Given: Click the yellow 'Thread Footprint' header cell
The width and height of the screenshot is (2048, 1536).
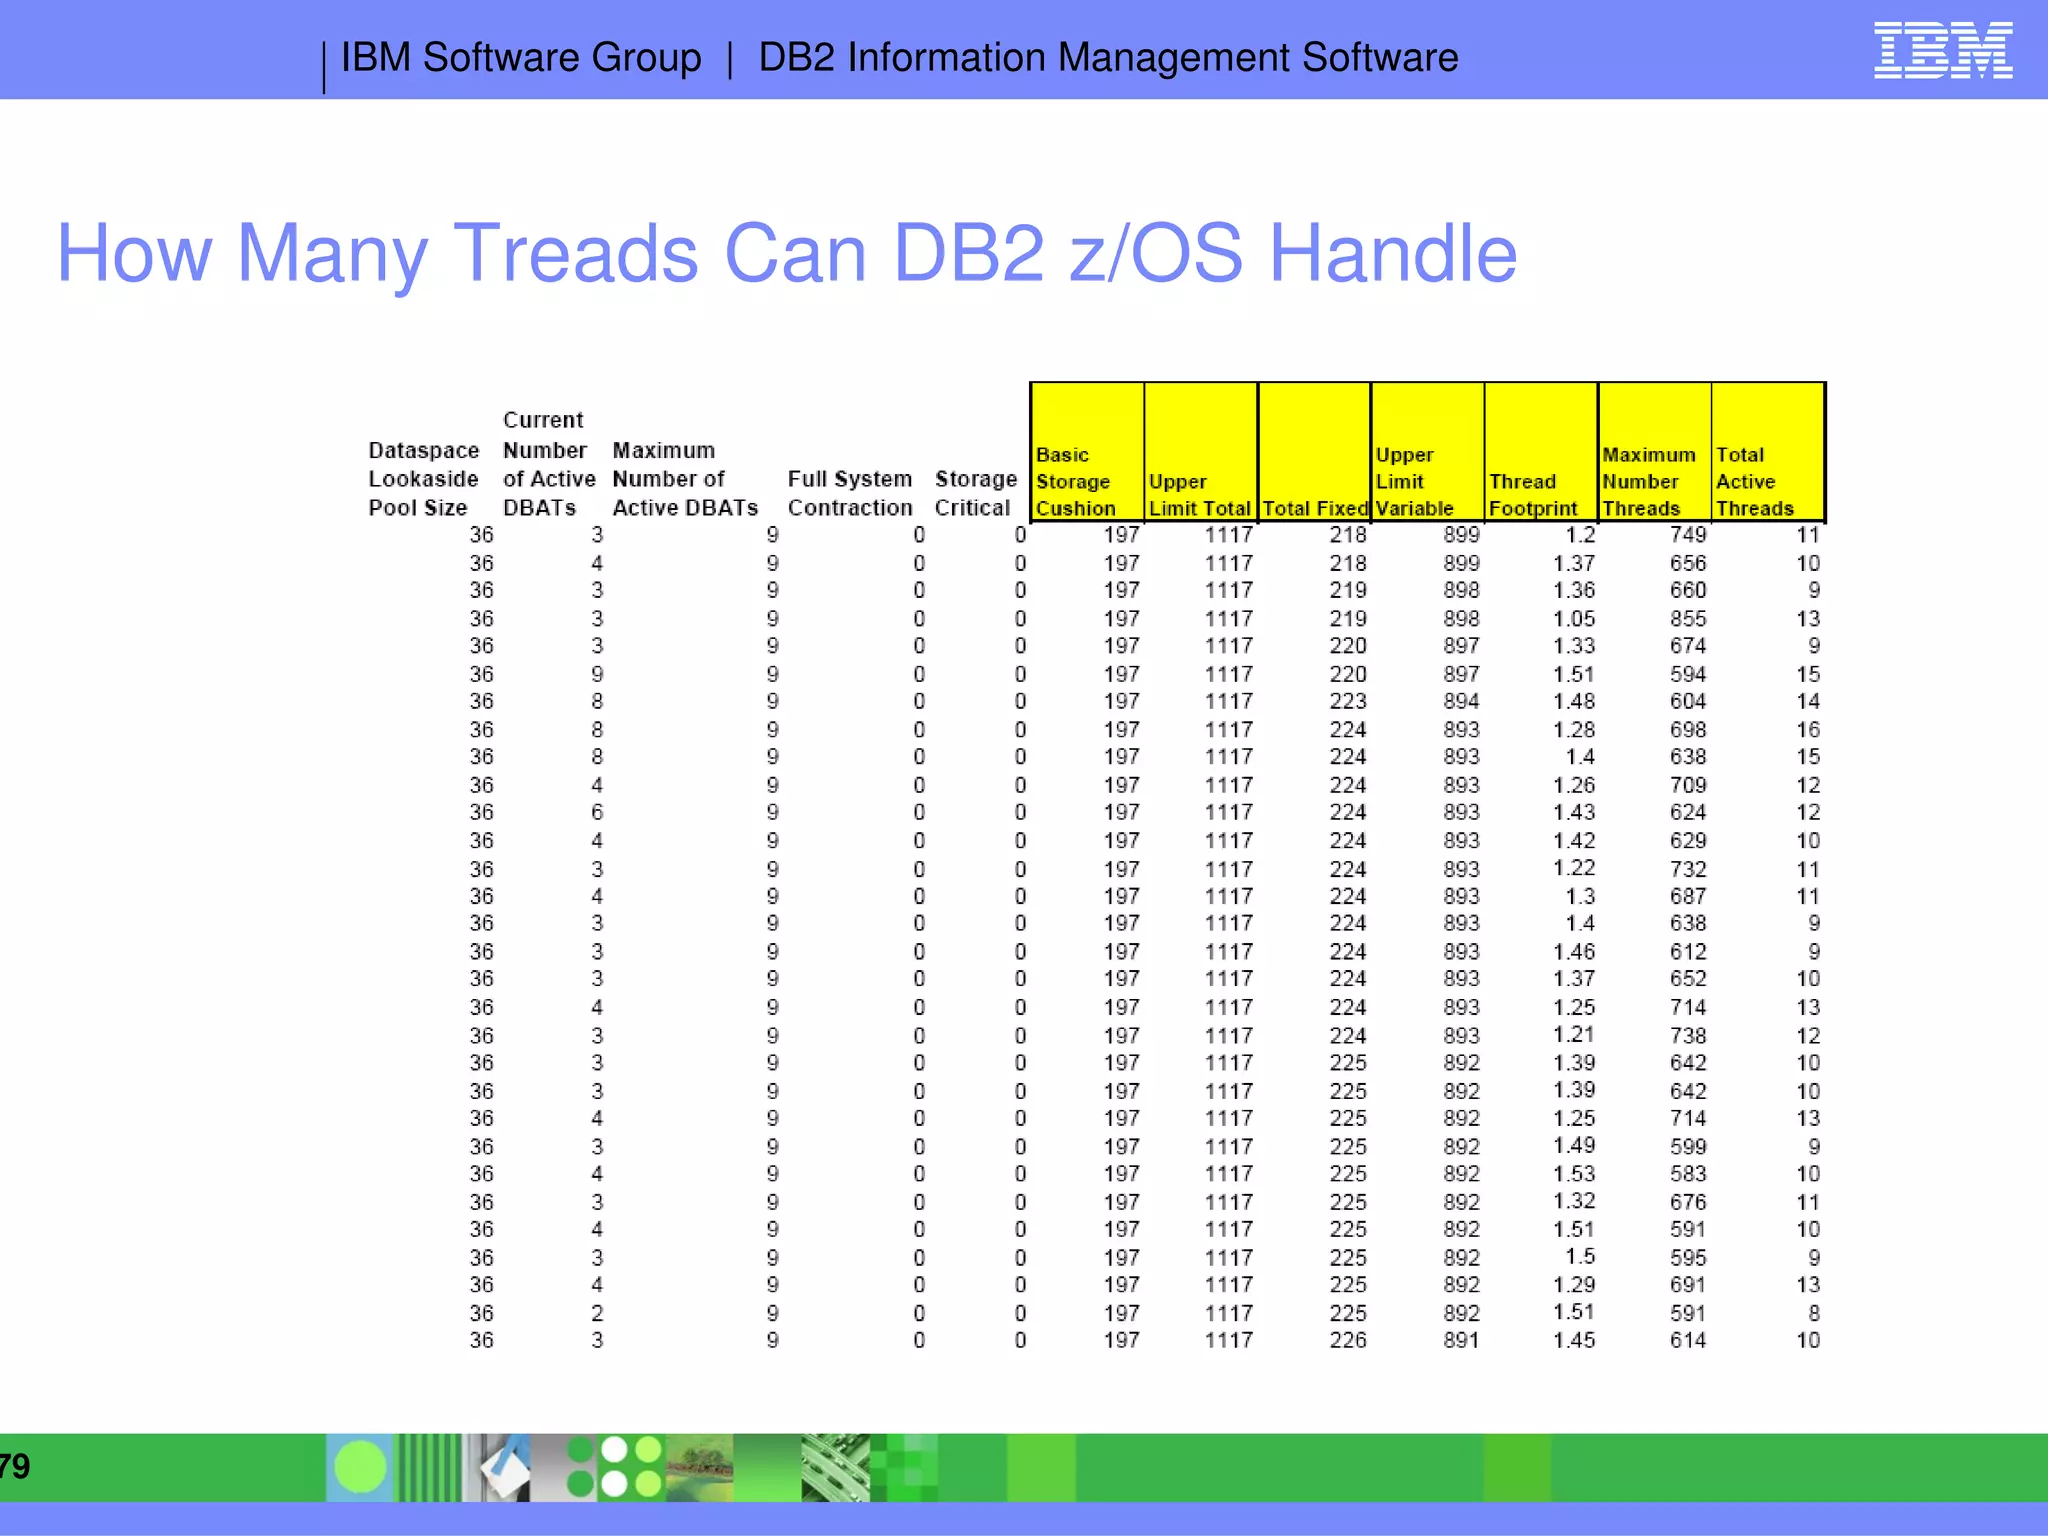Looking at the screenshot, I should (x=1541, y=452).
